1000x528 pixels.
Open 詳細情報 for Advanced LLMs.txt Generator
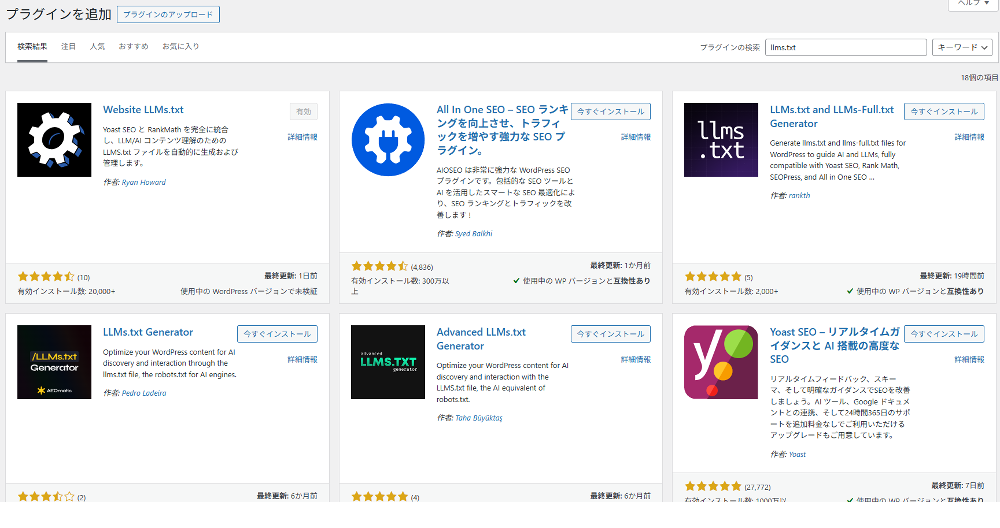(636, 360)
